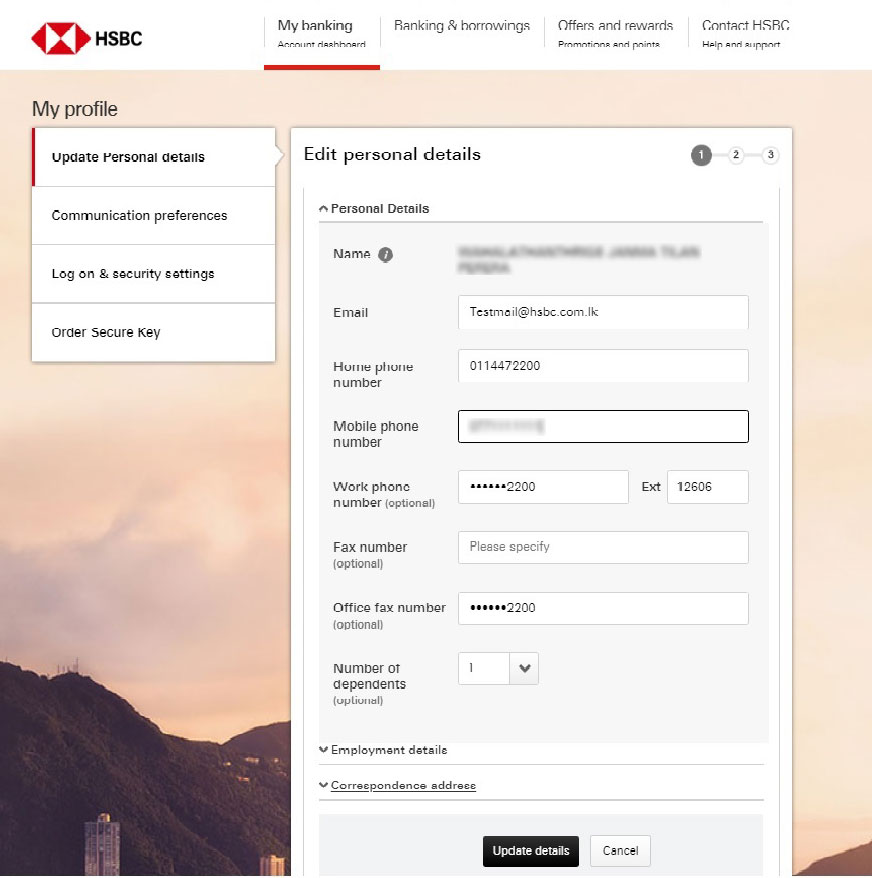The width and height of the screenshot is (872, 878).
Task: Open Log on & security settings
Action: click(x=153, y=274)
